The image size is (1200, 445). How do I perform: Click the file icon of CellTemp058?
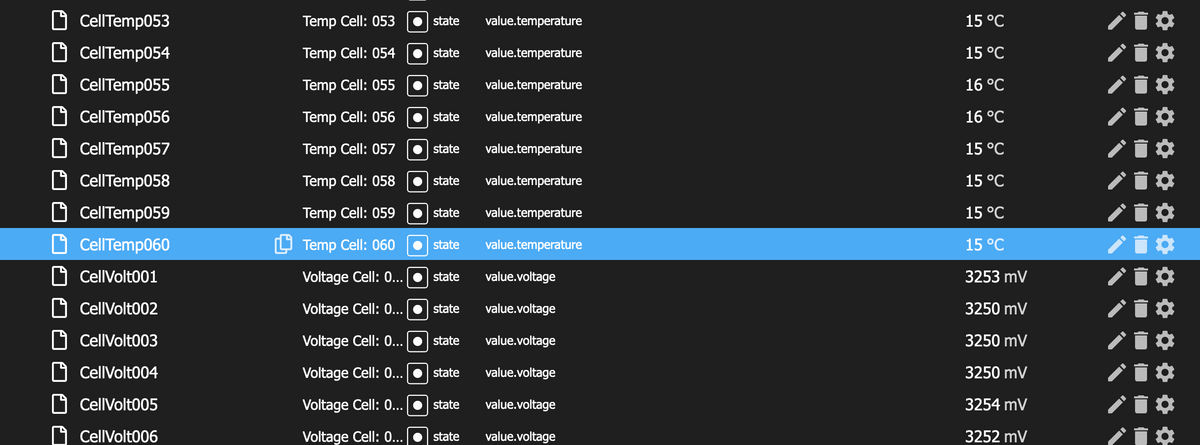(59, 181)
